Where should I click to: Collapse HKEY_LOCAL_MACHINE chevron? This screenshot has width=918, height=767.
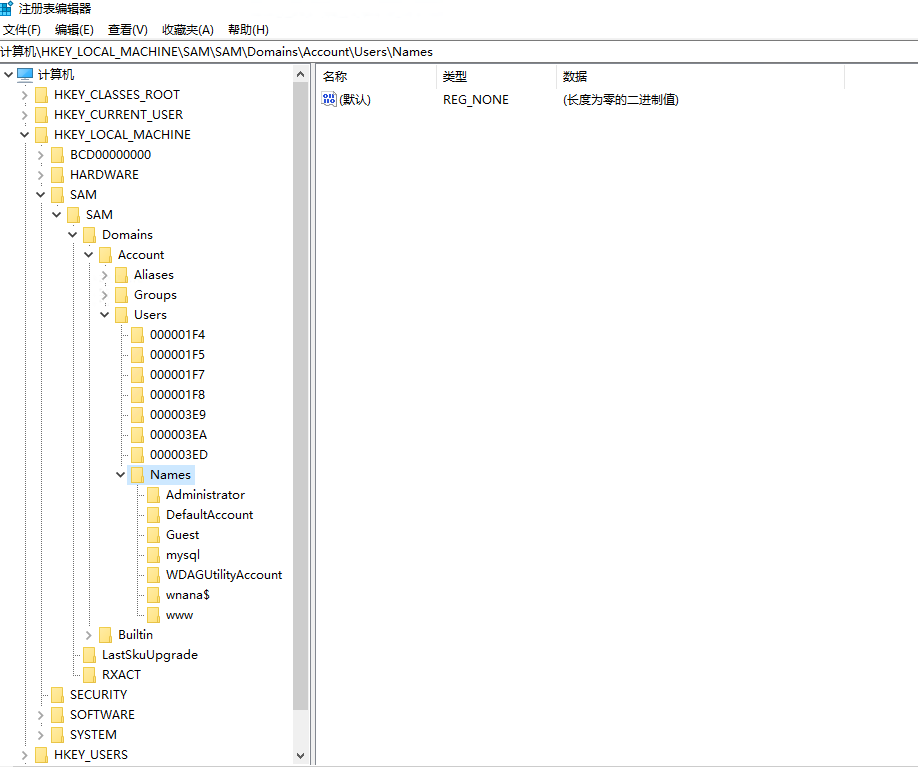(x=24, y=135)
